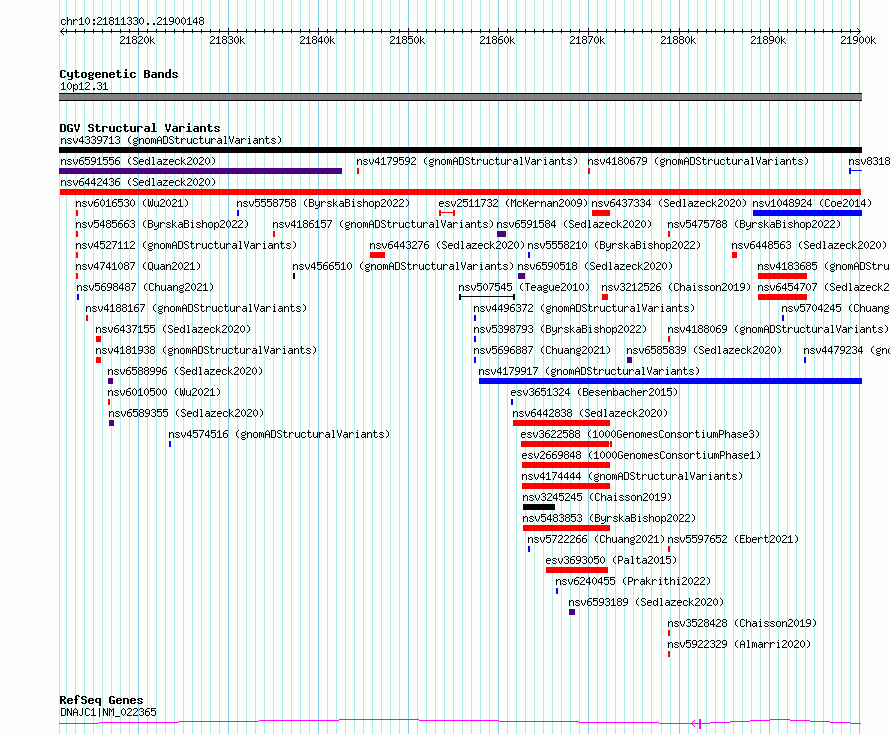The width and height of the screenshot is (890, 734).
Task: Click nsv4496372 gnomADStructuralVariants label
Action: [x=584, y=308]
